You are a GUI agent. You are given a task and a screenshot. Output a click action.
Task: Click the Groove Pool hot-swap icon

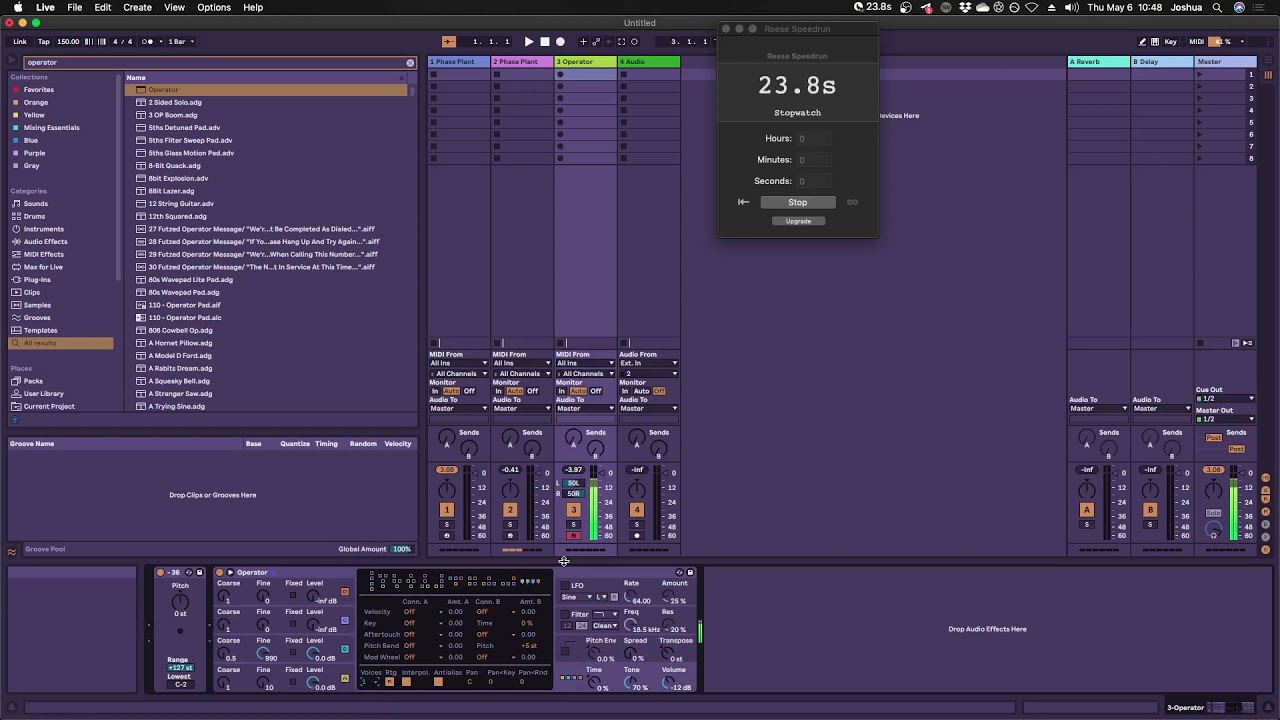click(x=12, y=550)
